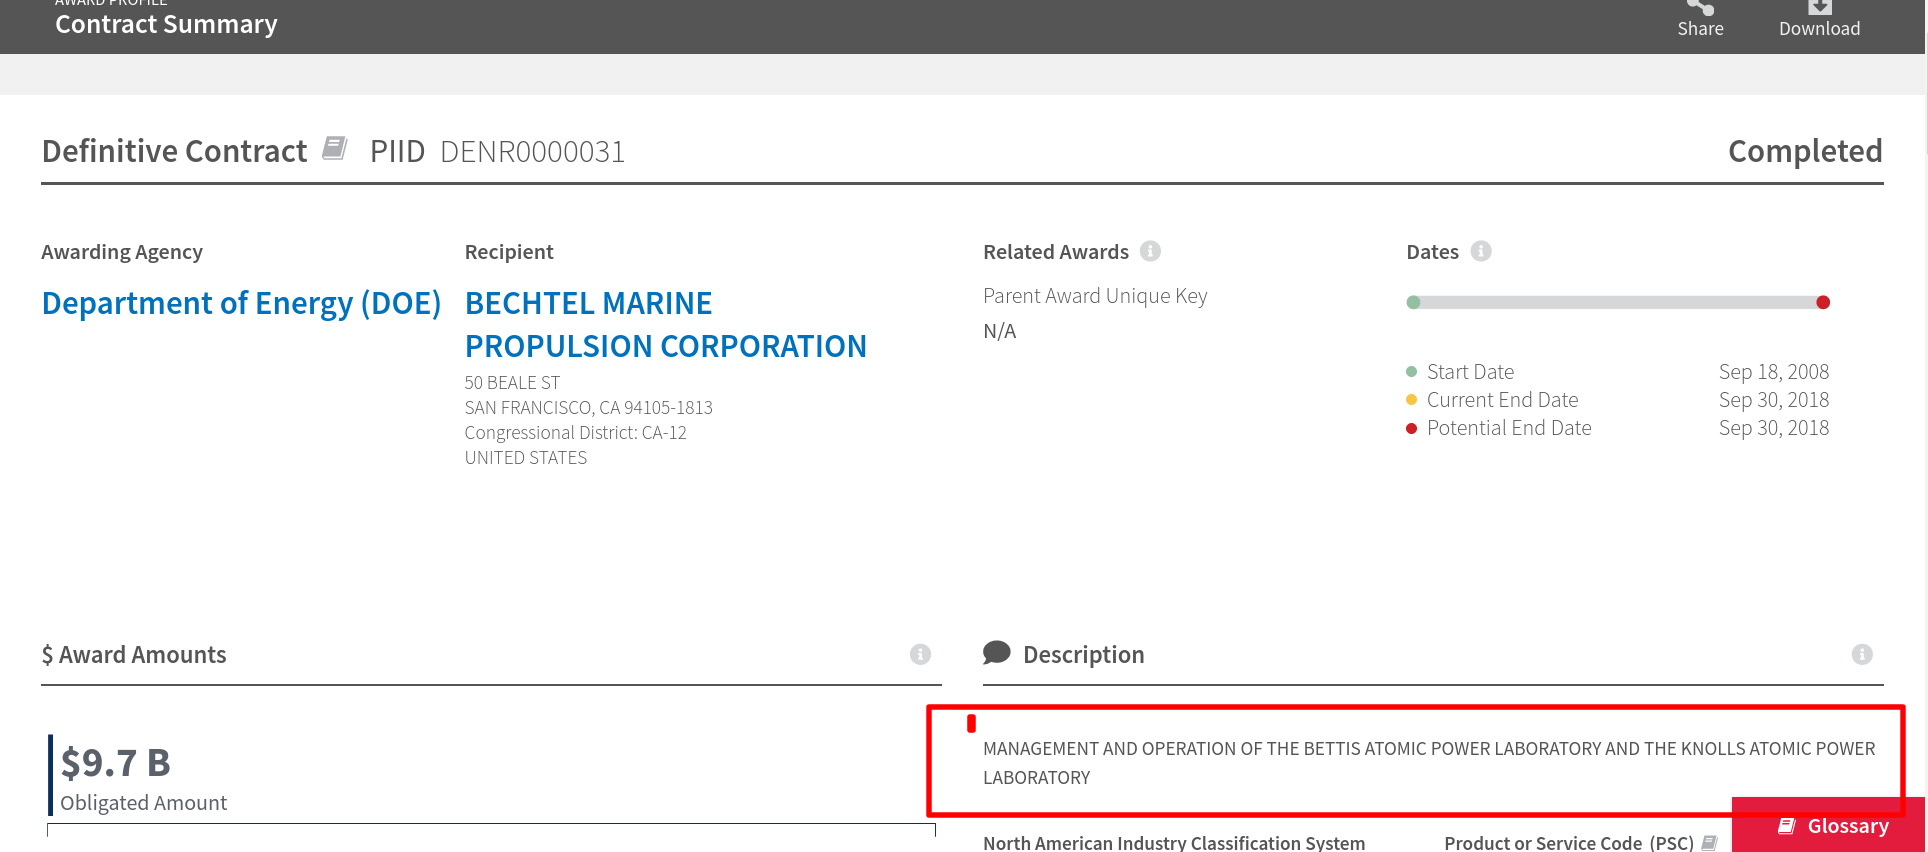Open Bechtel Marine Propulsion Corporation recipient link
Viewport: 1928px width, 852px height.
[x=665, y=324]
